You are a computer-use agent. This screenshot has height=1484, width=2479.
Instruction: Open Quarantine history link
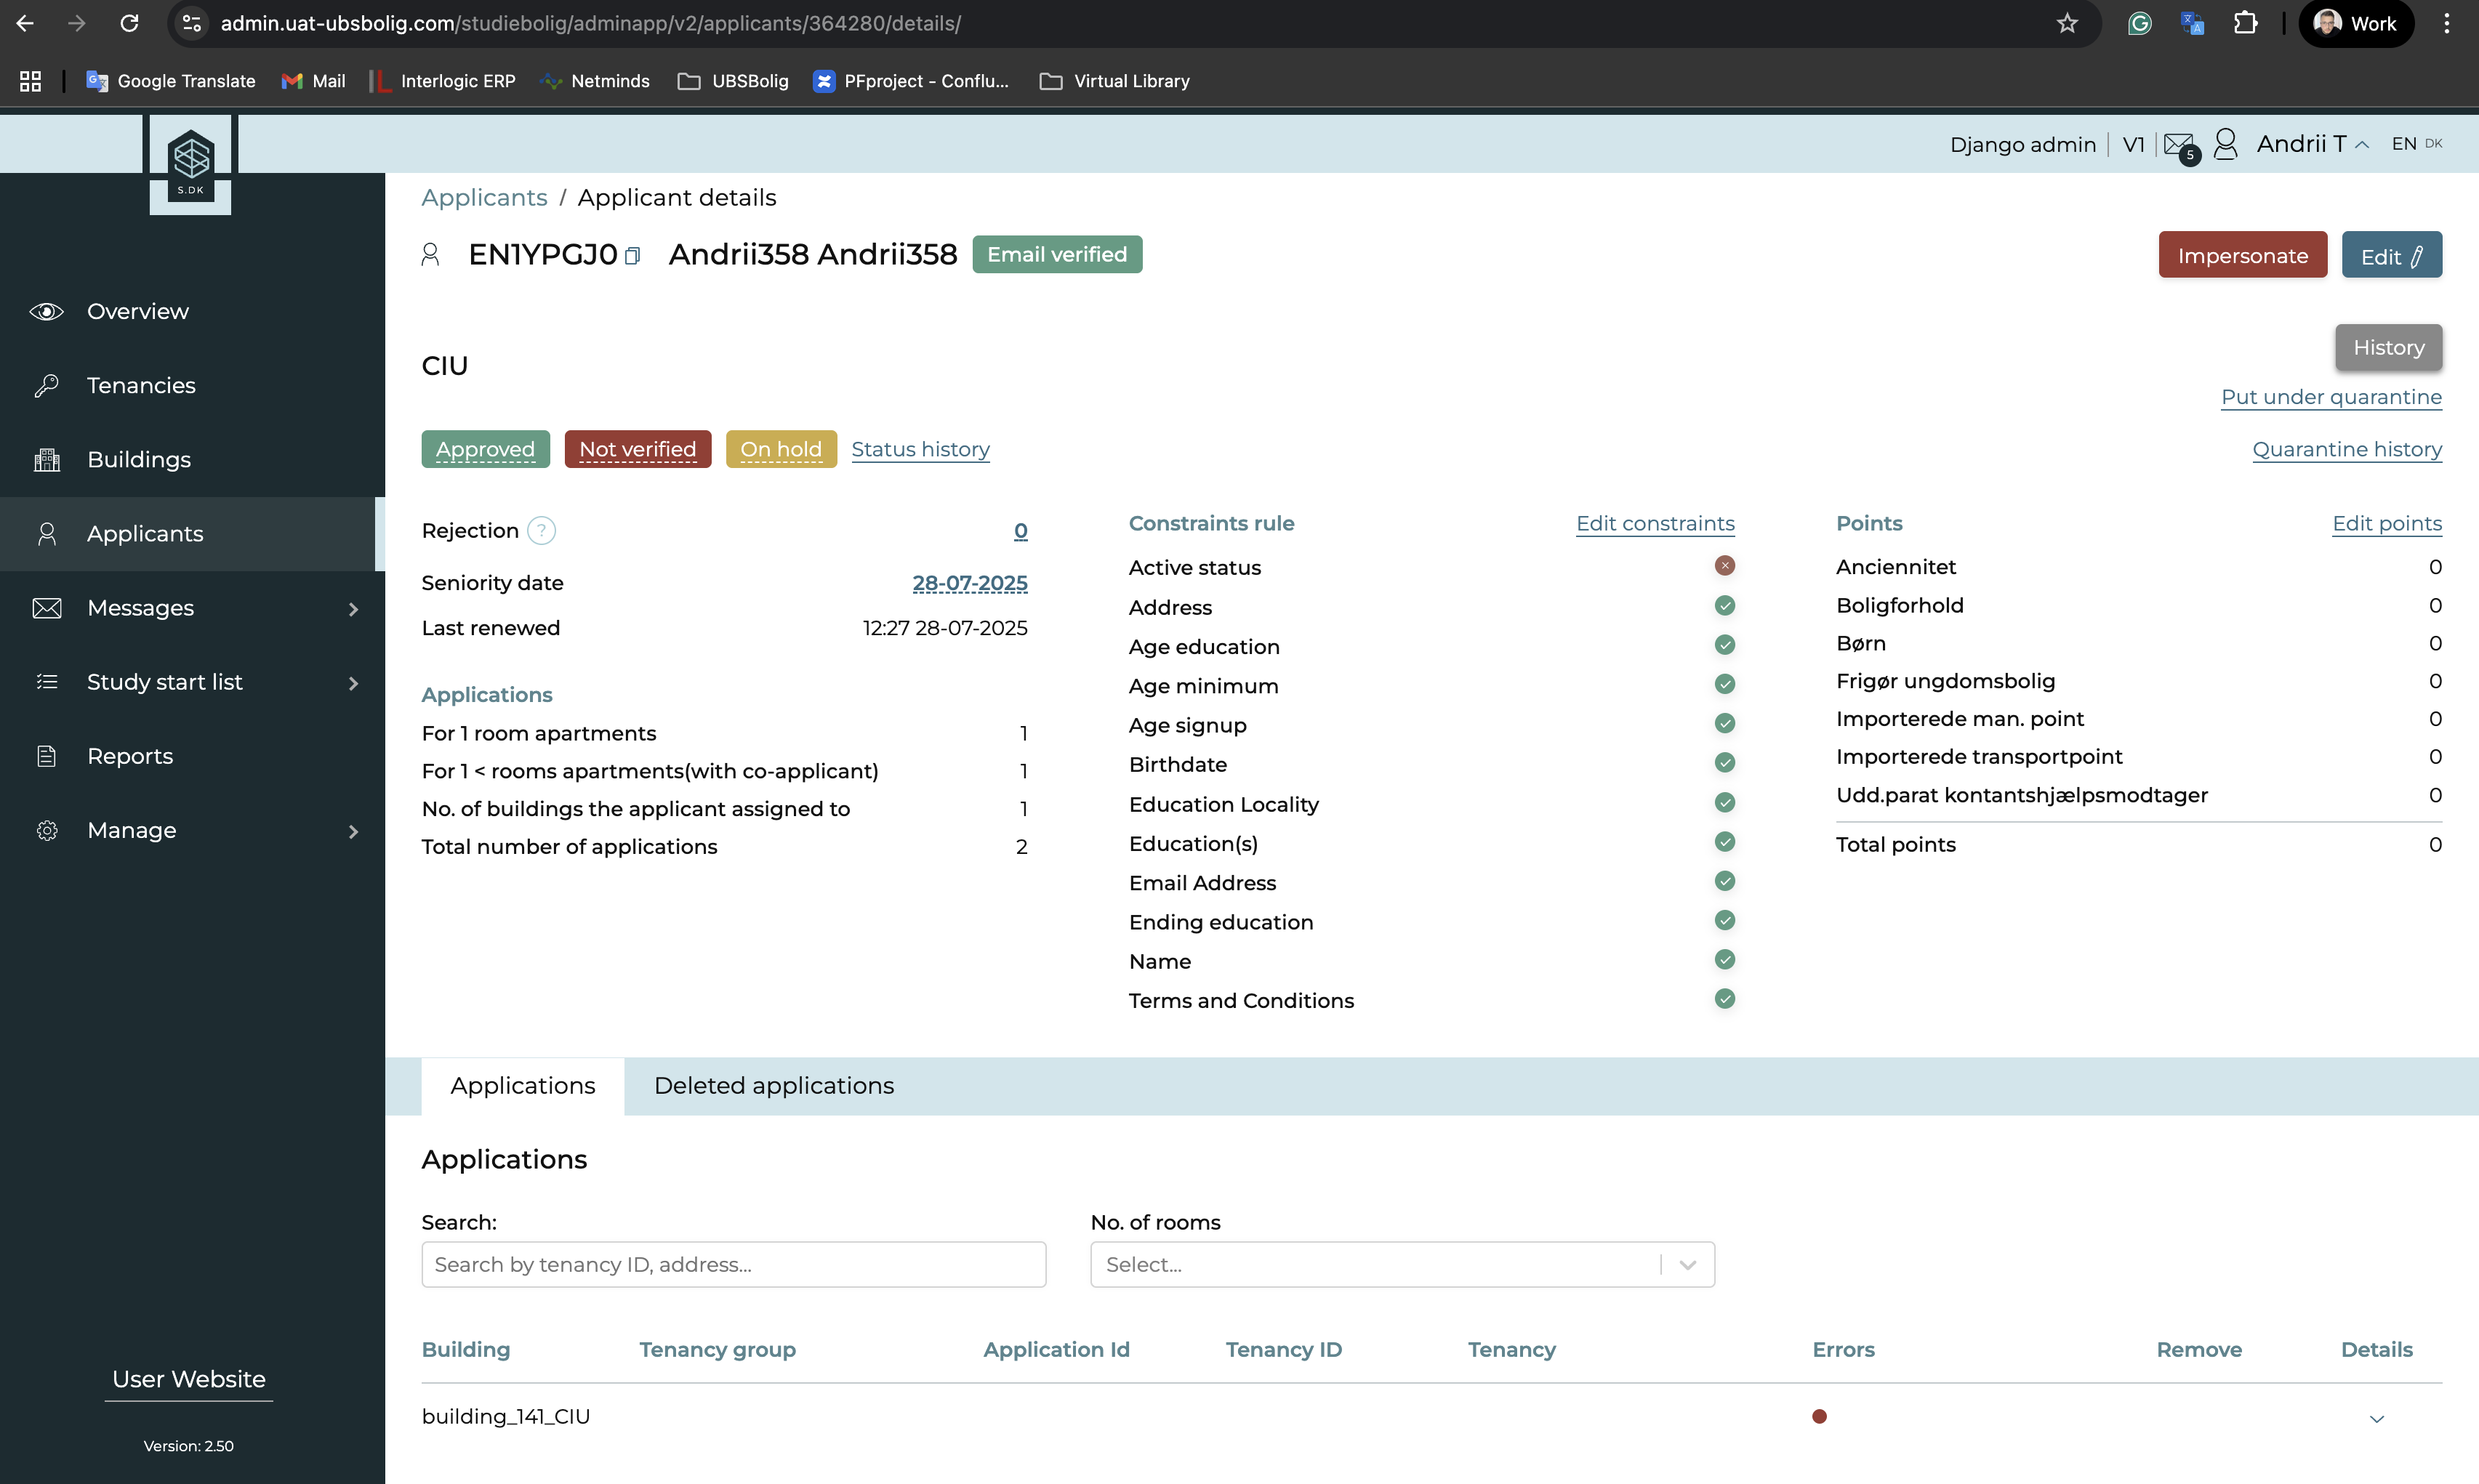click(2346, 449)
